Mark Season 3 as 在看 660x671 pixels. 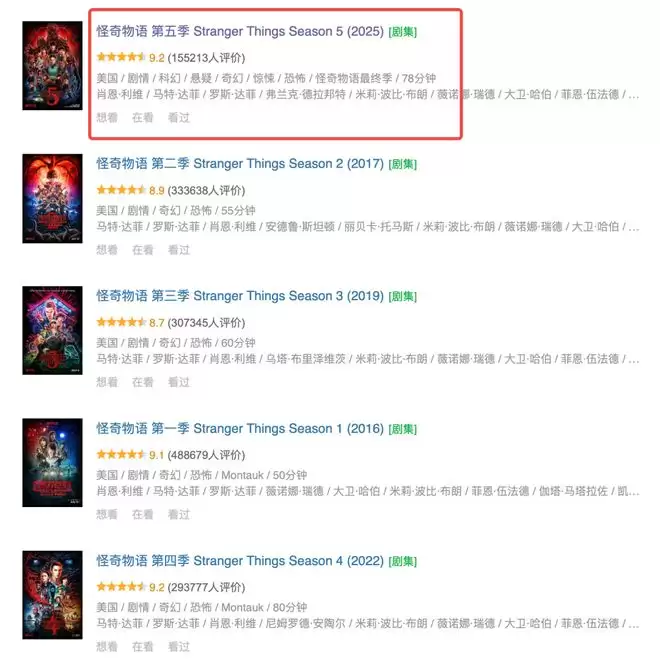(143, 382)
